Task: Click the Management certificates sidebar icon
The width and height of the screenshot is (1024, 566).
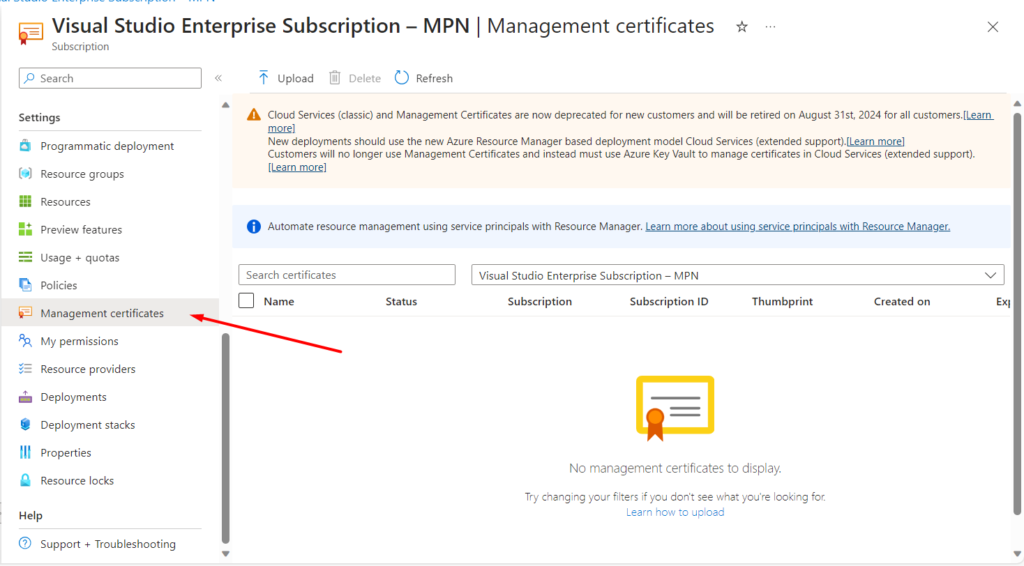Action: 25,313
